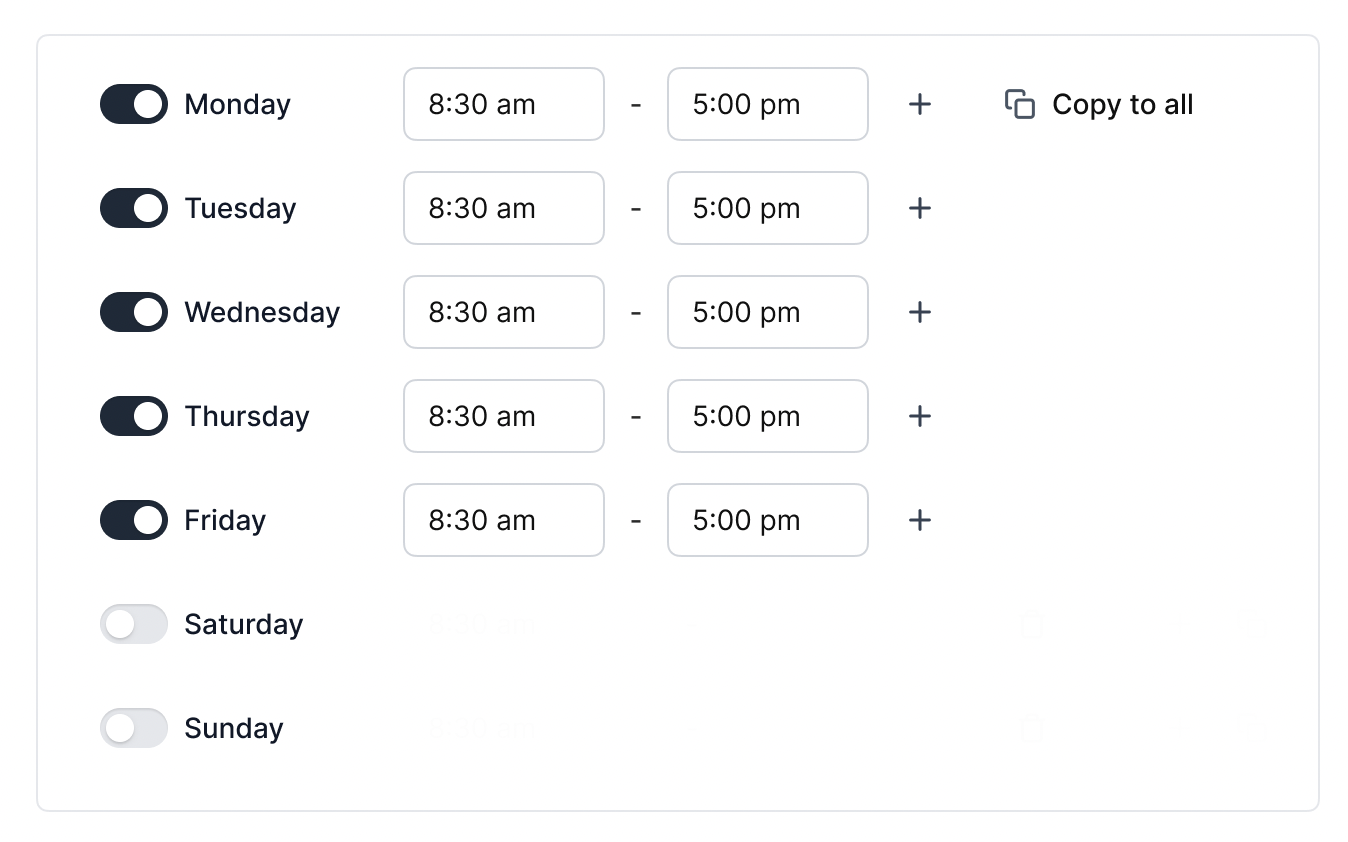Click the copy icon beside Copy to all
This screenshot has width=1348, height=842.
1018,104
